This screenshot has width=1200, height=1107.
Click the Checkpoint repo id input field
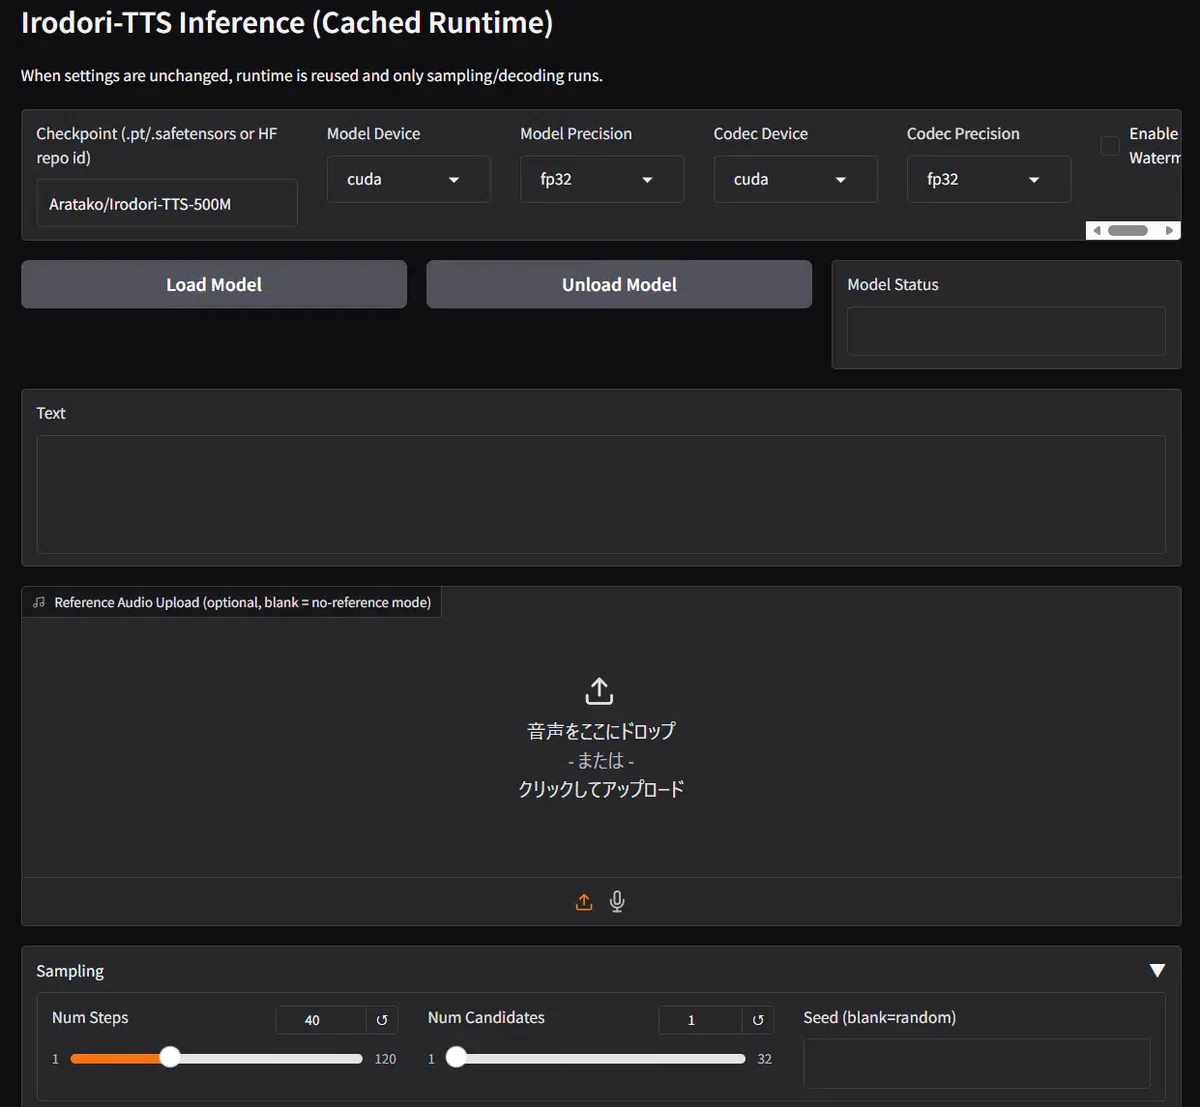(167, 203)
